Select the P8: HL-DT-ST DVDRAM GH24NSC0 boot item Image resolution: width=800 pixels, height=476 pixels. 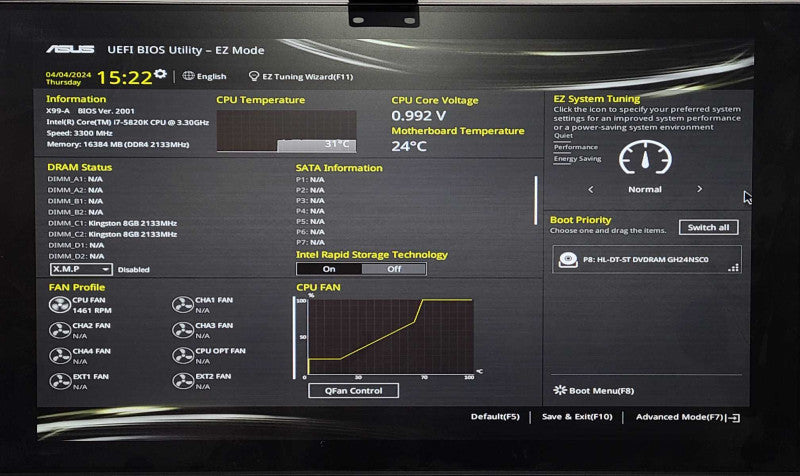[647, 259]
